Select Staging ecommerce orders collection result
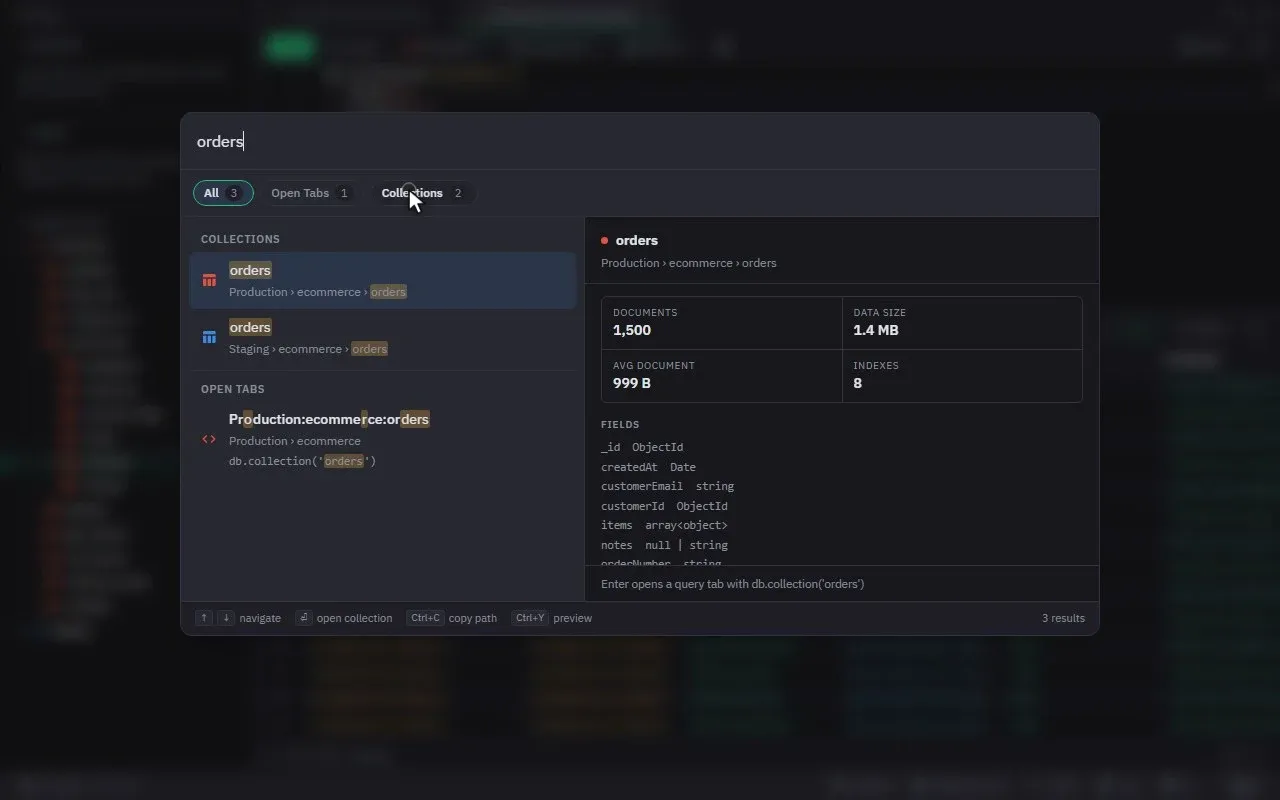The image size is (1280, 800). [x=383, y=337]
